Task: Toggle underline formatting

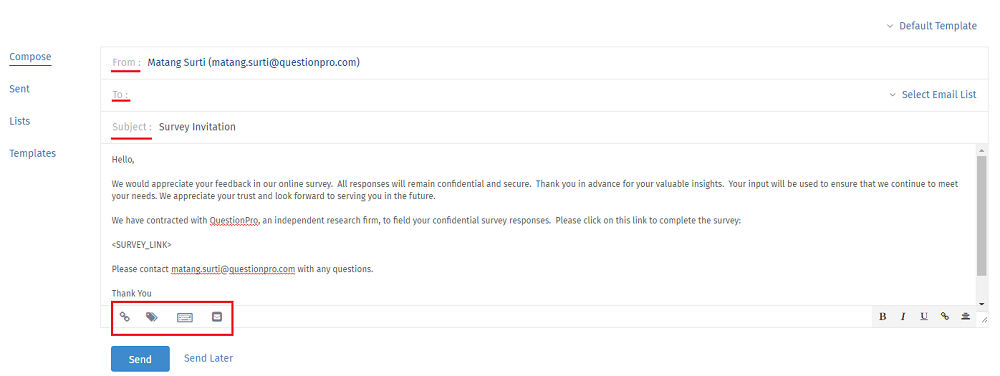Action: coord(923,317)
